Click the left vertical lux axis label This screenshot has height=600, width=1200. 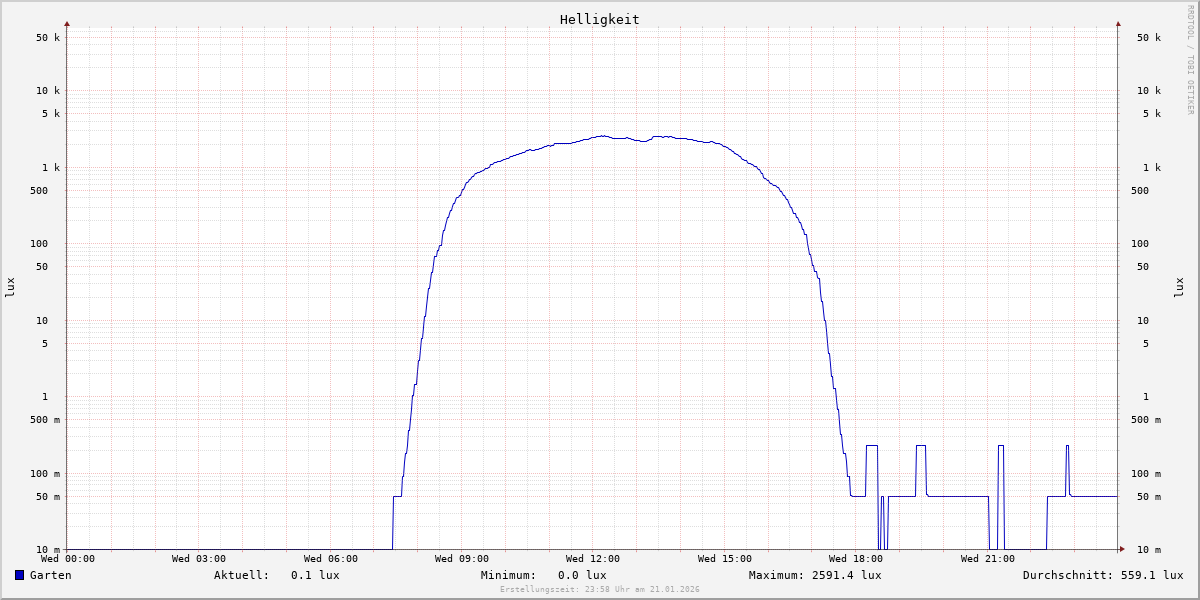(x=10, y=287)
